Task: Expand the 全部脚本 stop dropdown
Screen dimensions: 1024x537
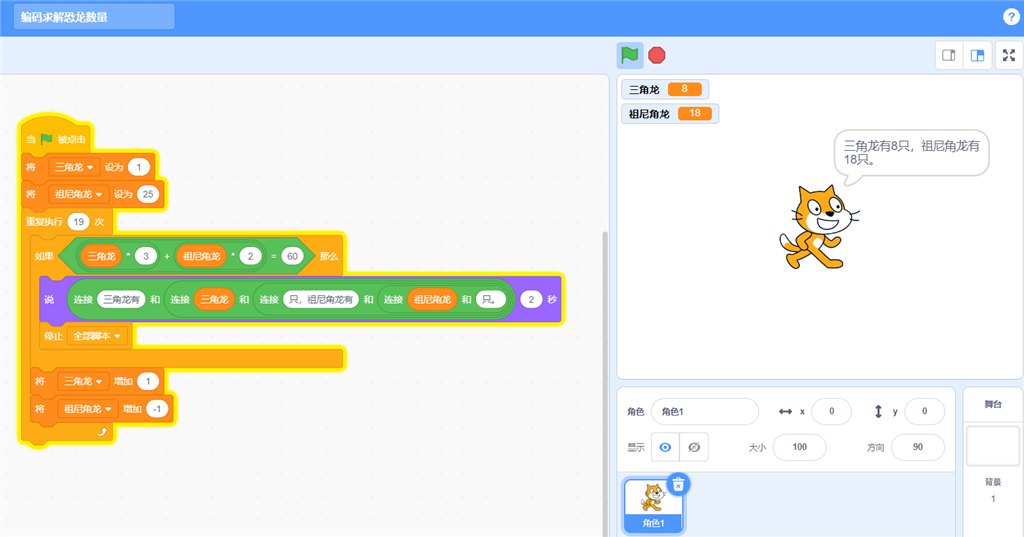Action: tap(97, 336)
